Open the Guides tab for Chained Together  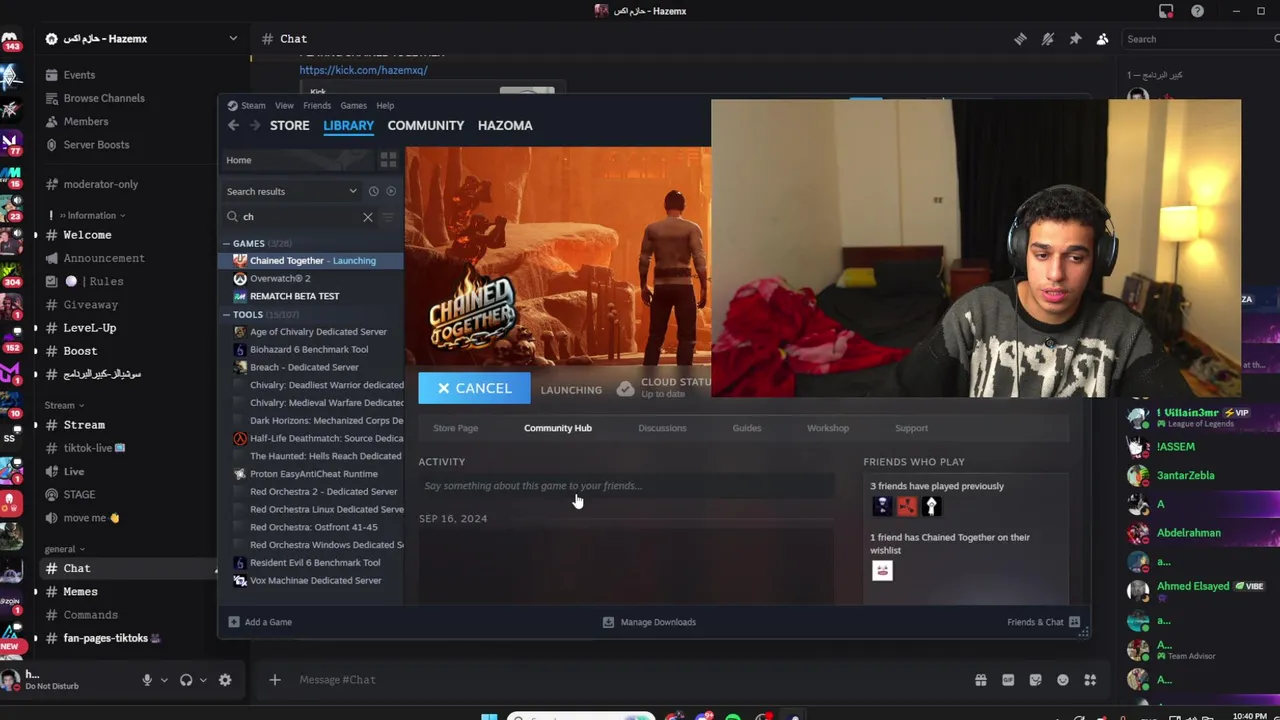tap(747, 428)
